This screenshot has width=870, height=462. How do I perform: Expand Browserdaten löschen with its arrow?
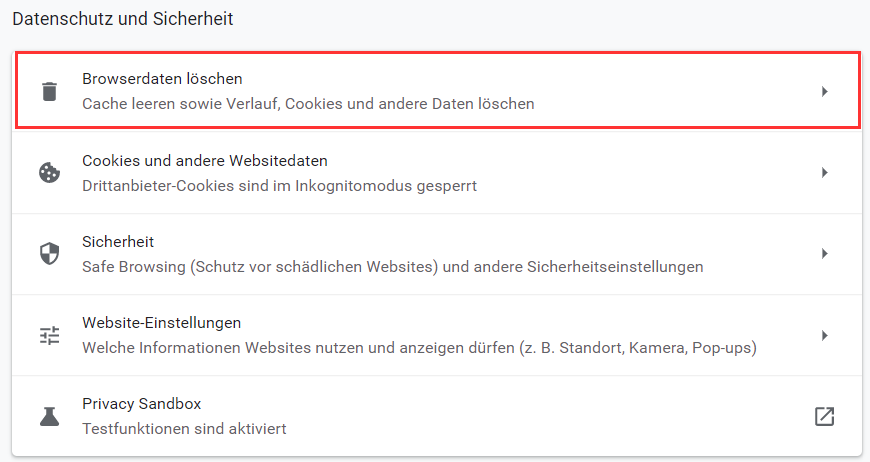825,92
